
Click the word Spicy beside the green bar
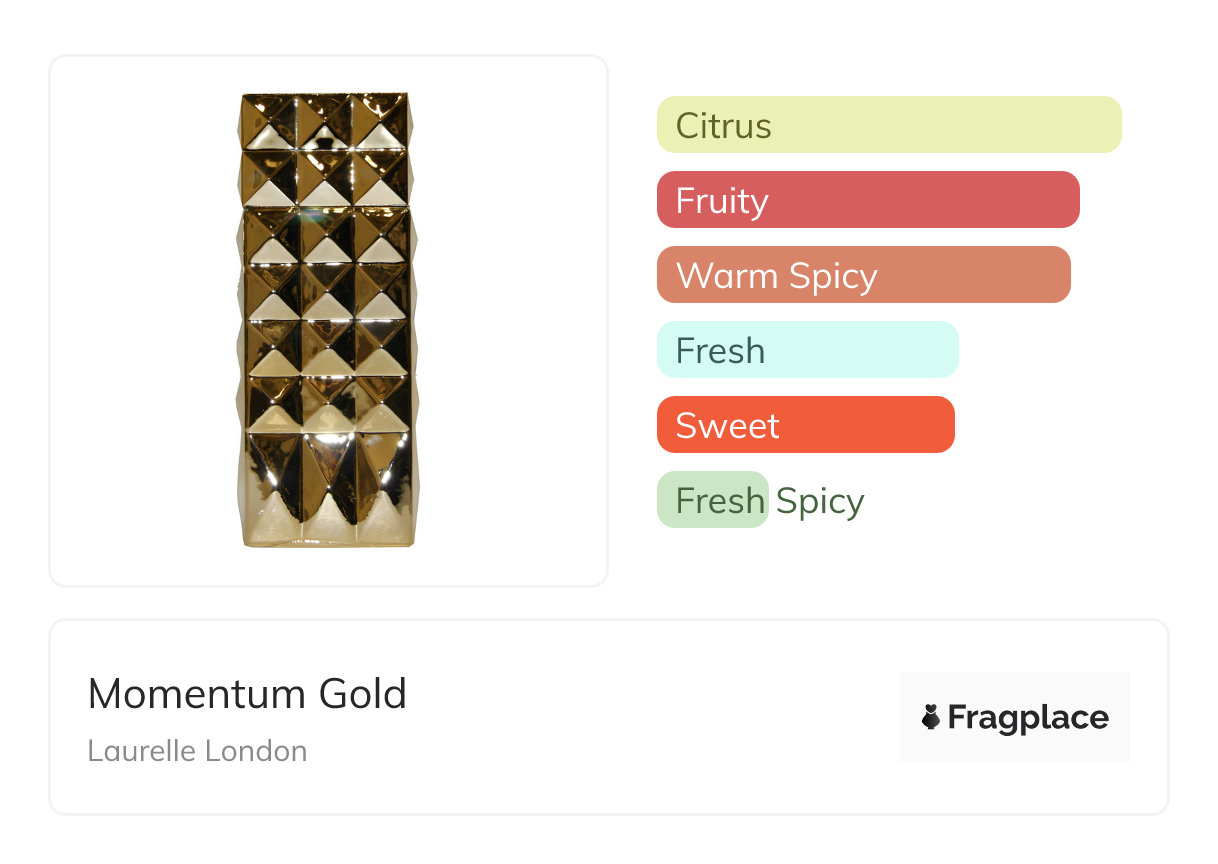tap(820, 501)
